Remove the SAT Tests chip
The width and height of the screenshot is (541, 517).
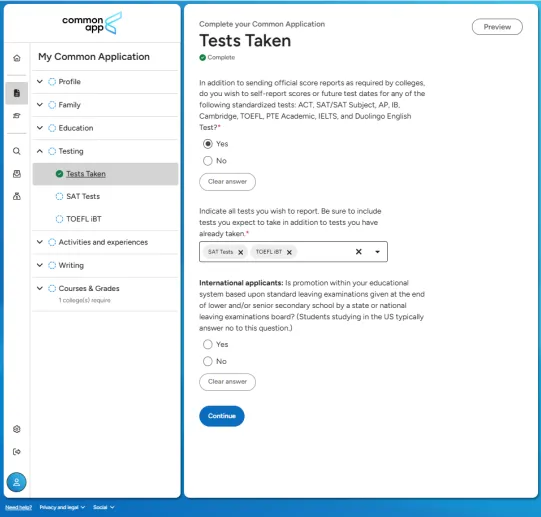coord(241,252)
